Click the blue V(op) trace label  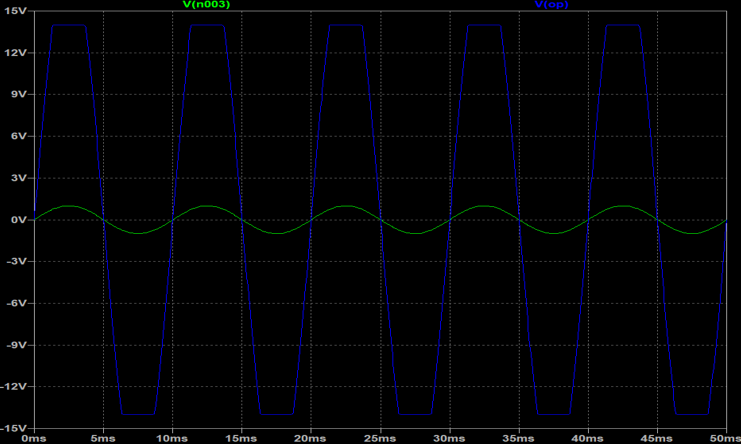coord(553,5)
